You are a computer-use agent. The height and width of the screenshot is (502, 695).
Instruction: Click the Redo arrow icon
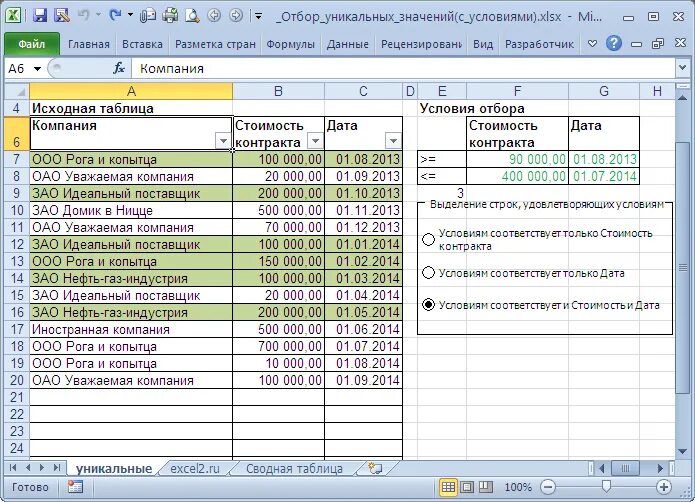pyautogui.click(x=115, y=15)
